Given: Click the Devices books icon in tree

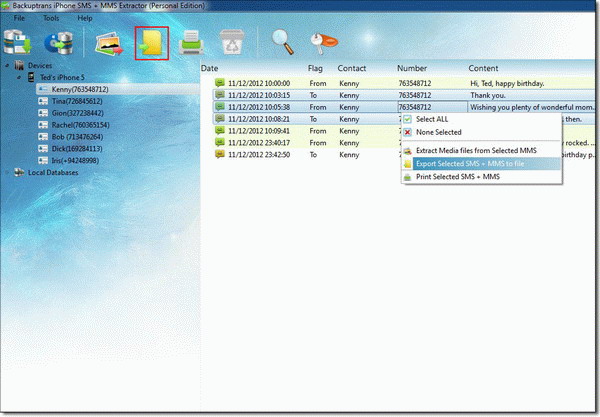Looking at the screenshot, I should [x=19, y=65].
